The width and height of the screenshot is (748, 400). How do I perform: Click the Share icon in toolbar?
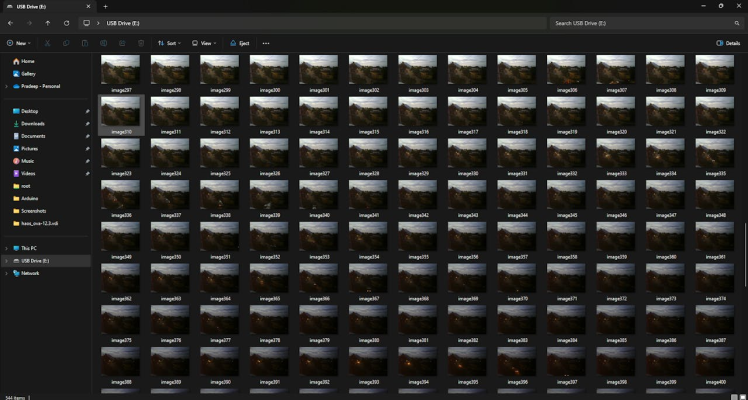[122, 43]
